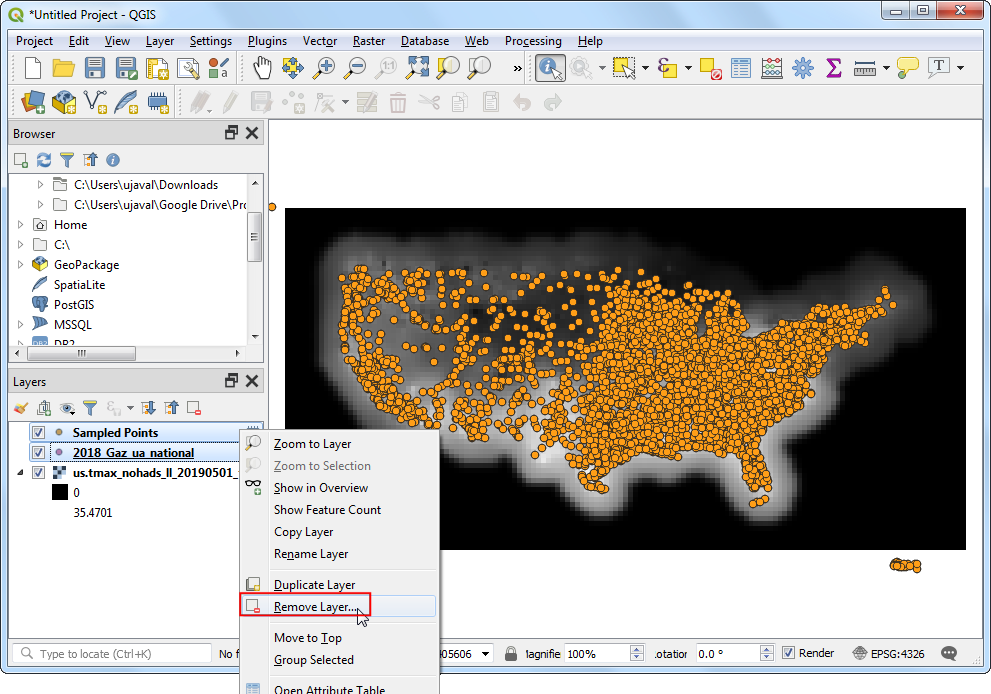
Task: Open the Field Calculator abacus icon
Action: click(771, 68)
